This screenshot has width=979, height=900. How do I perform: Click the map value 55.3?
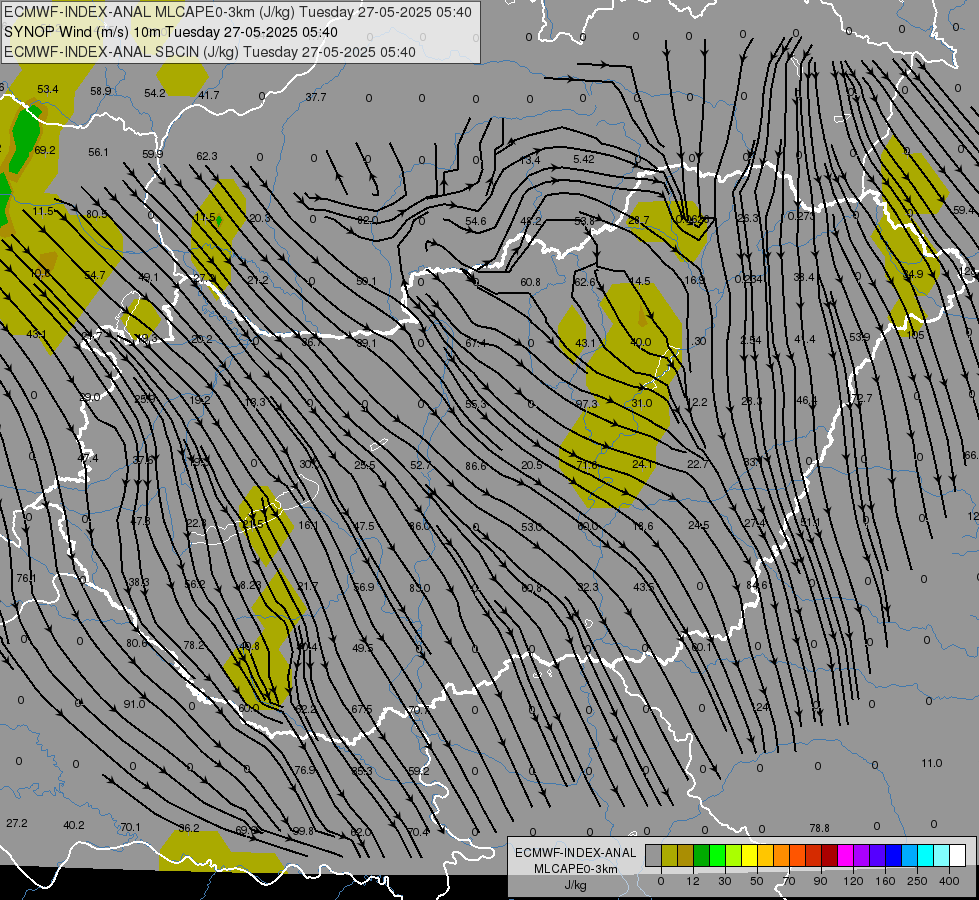coord(476,404)
